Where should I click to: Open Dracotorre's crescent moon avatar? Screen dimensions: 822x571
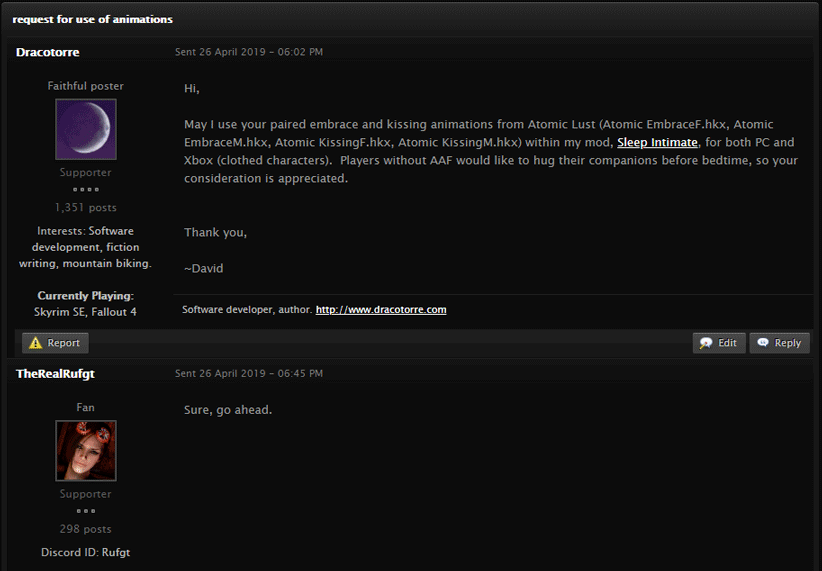pos(86,129)
